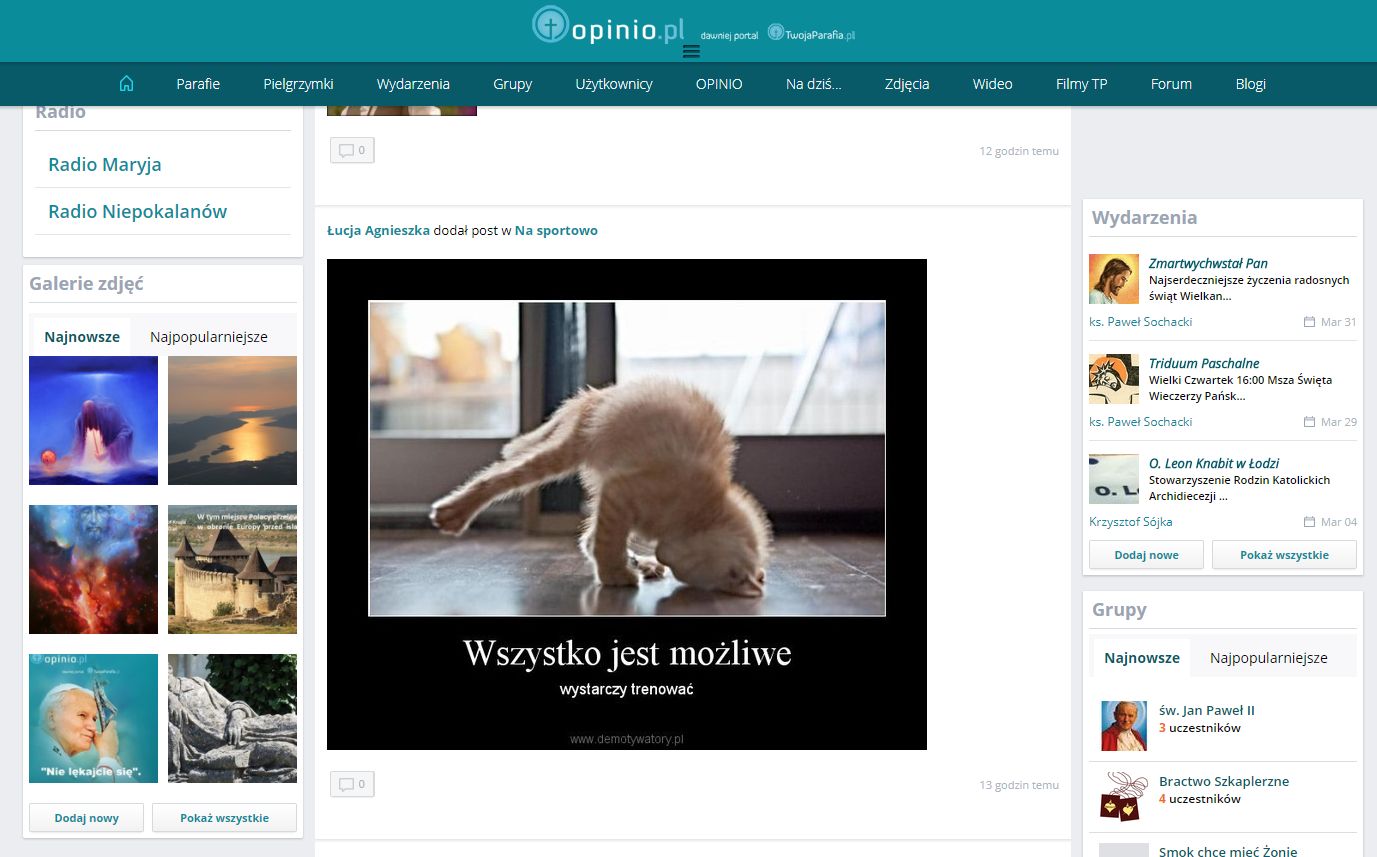Open Łucja Agnieszka's profile link

click(378, 230)
